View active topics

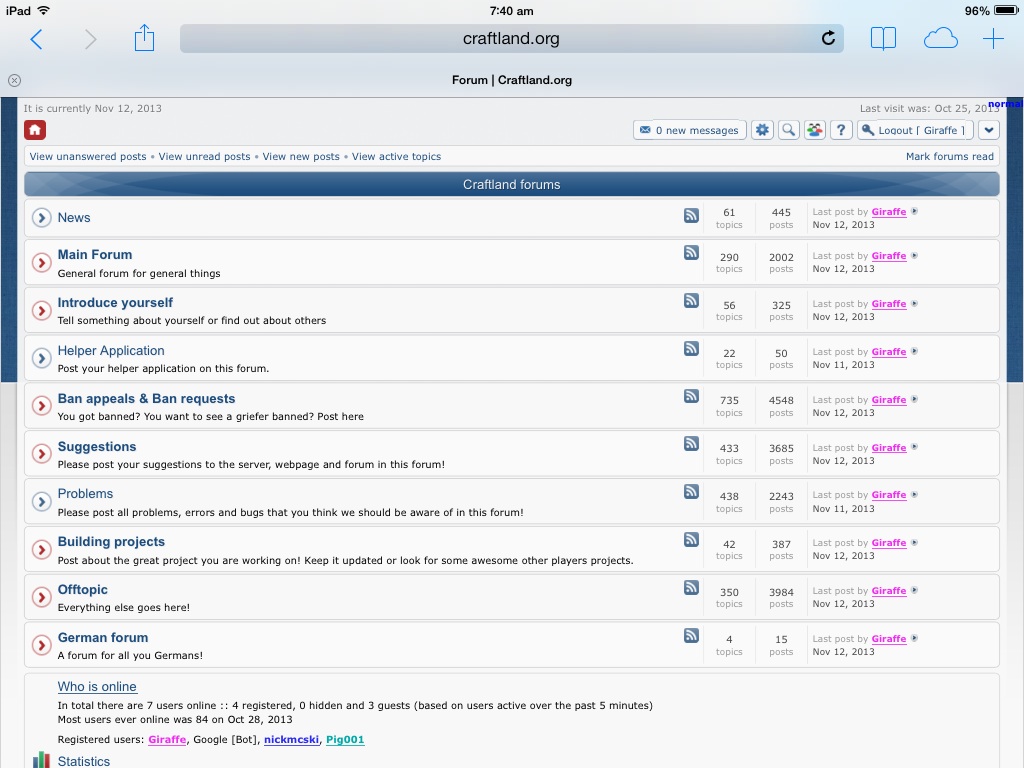pyautogui.click(x=396, y=157)
